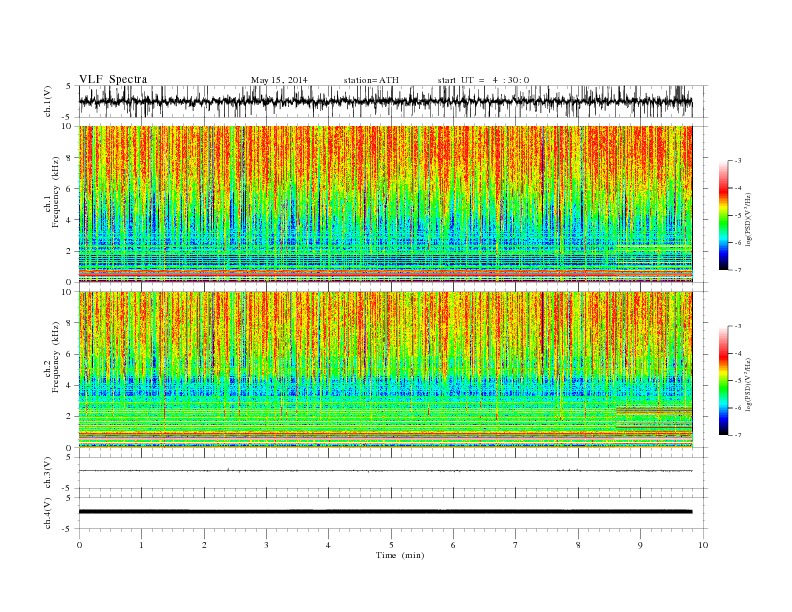The image size is (792, 612).
Task: Click the "2" tick on the Time axis
Action: pos(204,545)
